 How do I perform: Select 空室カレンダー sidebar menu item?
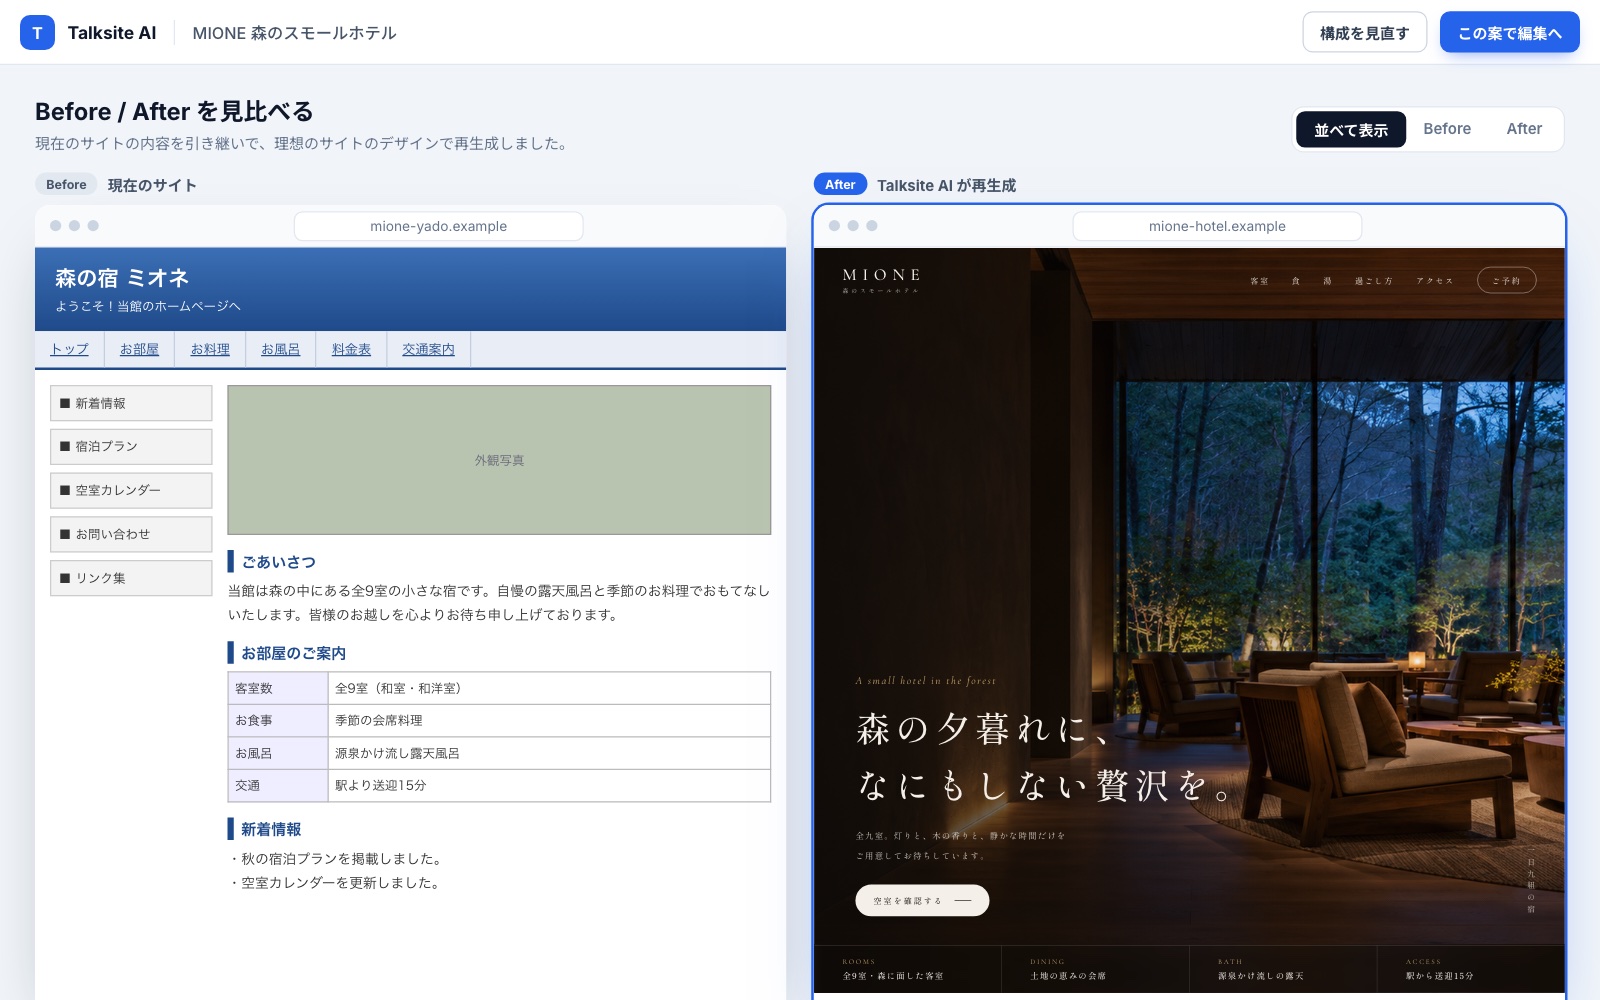pos(131,490)
